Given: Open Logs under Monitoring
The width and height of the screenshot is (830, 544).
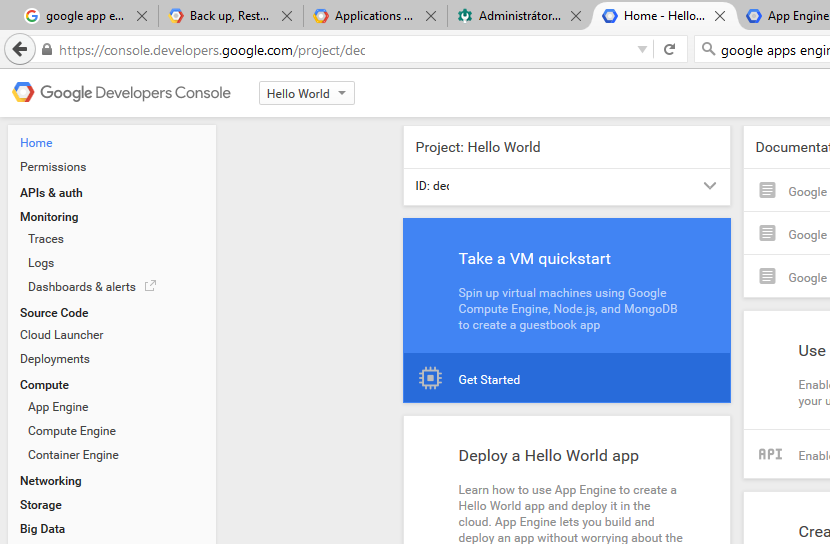Looking at the screenshot, I should pyautogui.click(x=41, y=263).
